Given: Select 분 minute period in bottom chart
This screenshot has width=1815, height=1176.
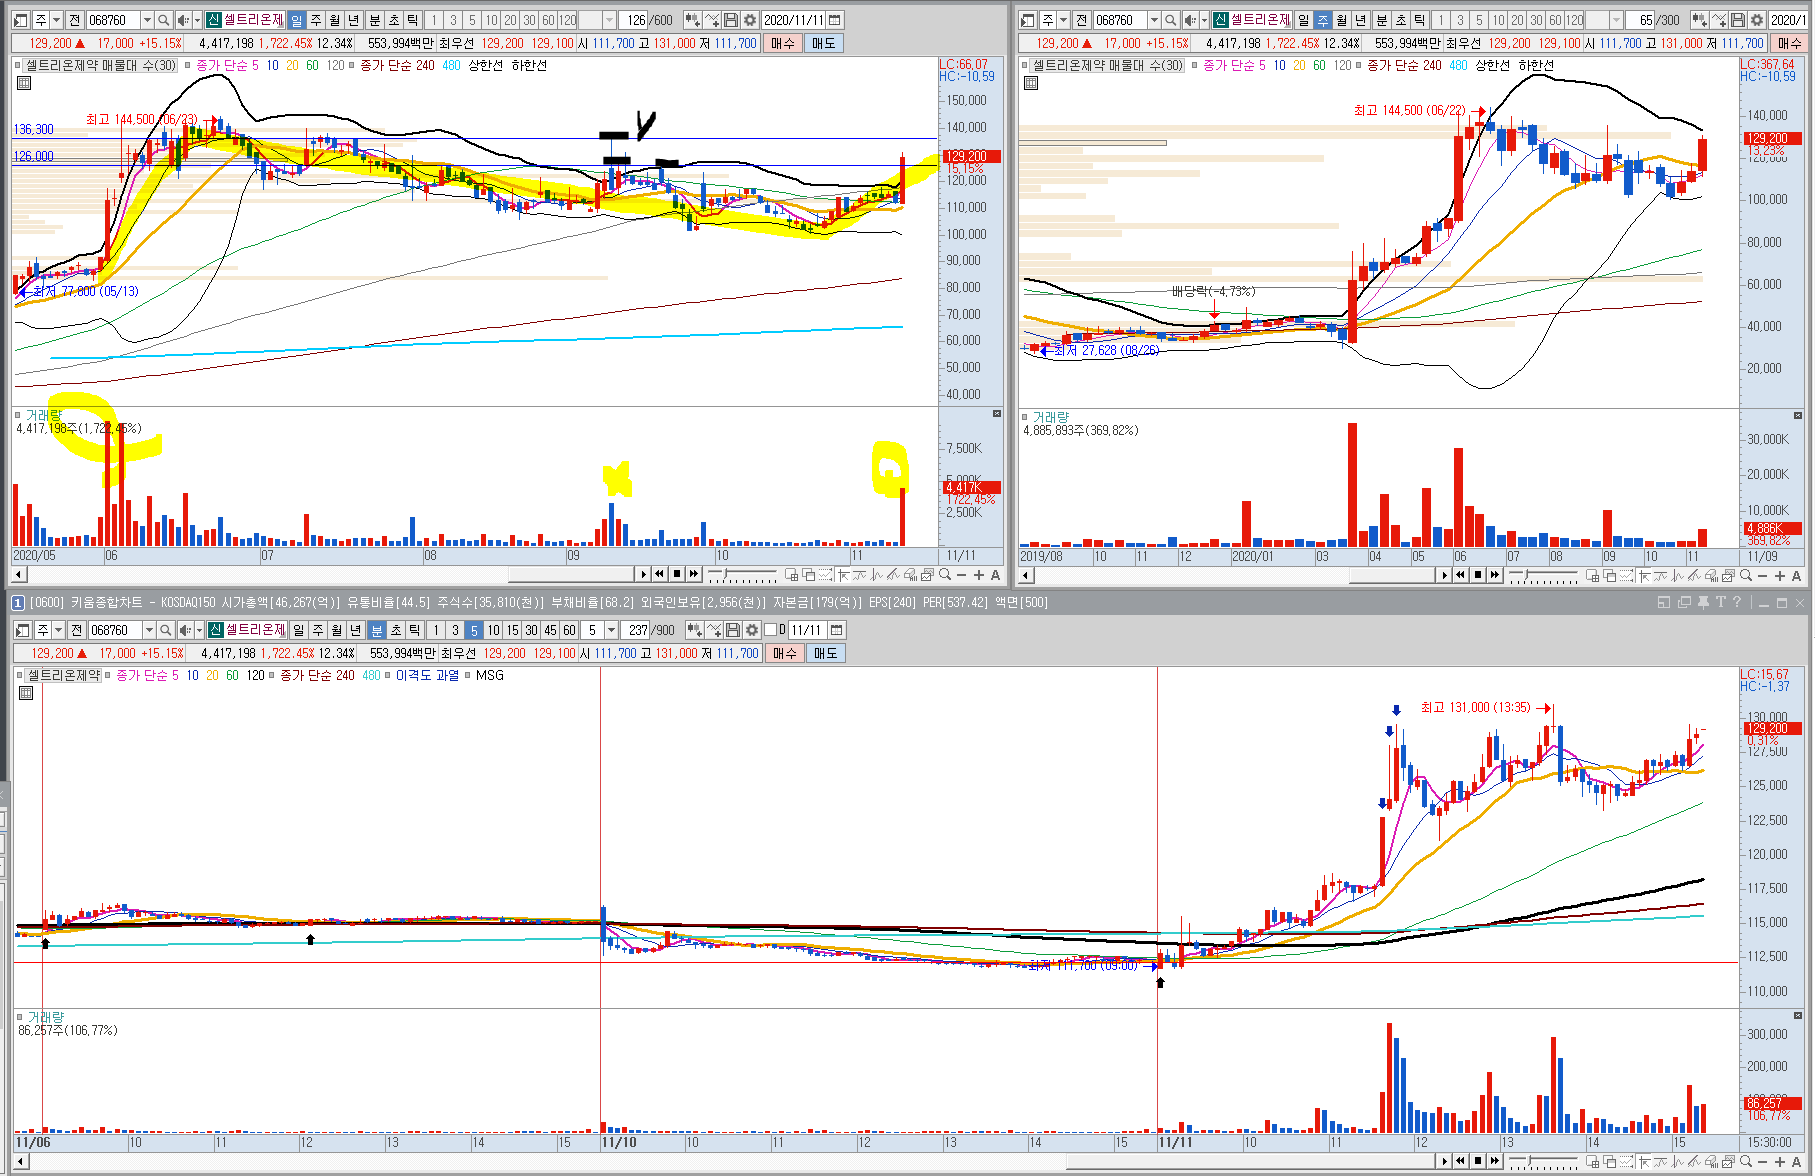Looking at the screenshot, I should point(376,630).
